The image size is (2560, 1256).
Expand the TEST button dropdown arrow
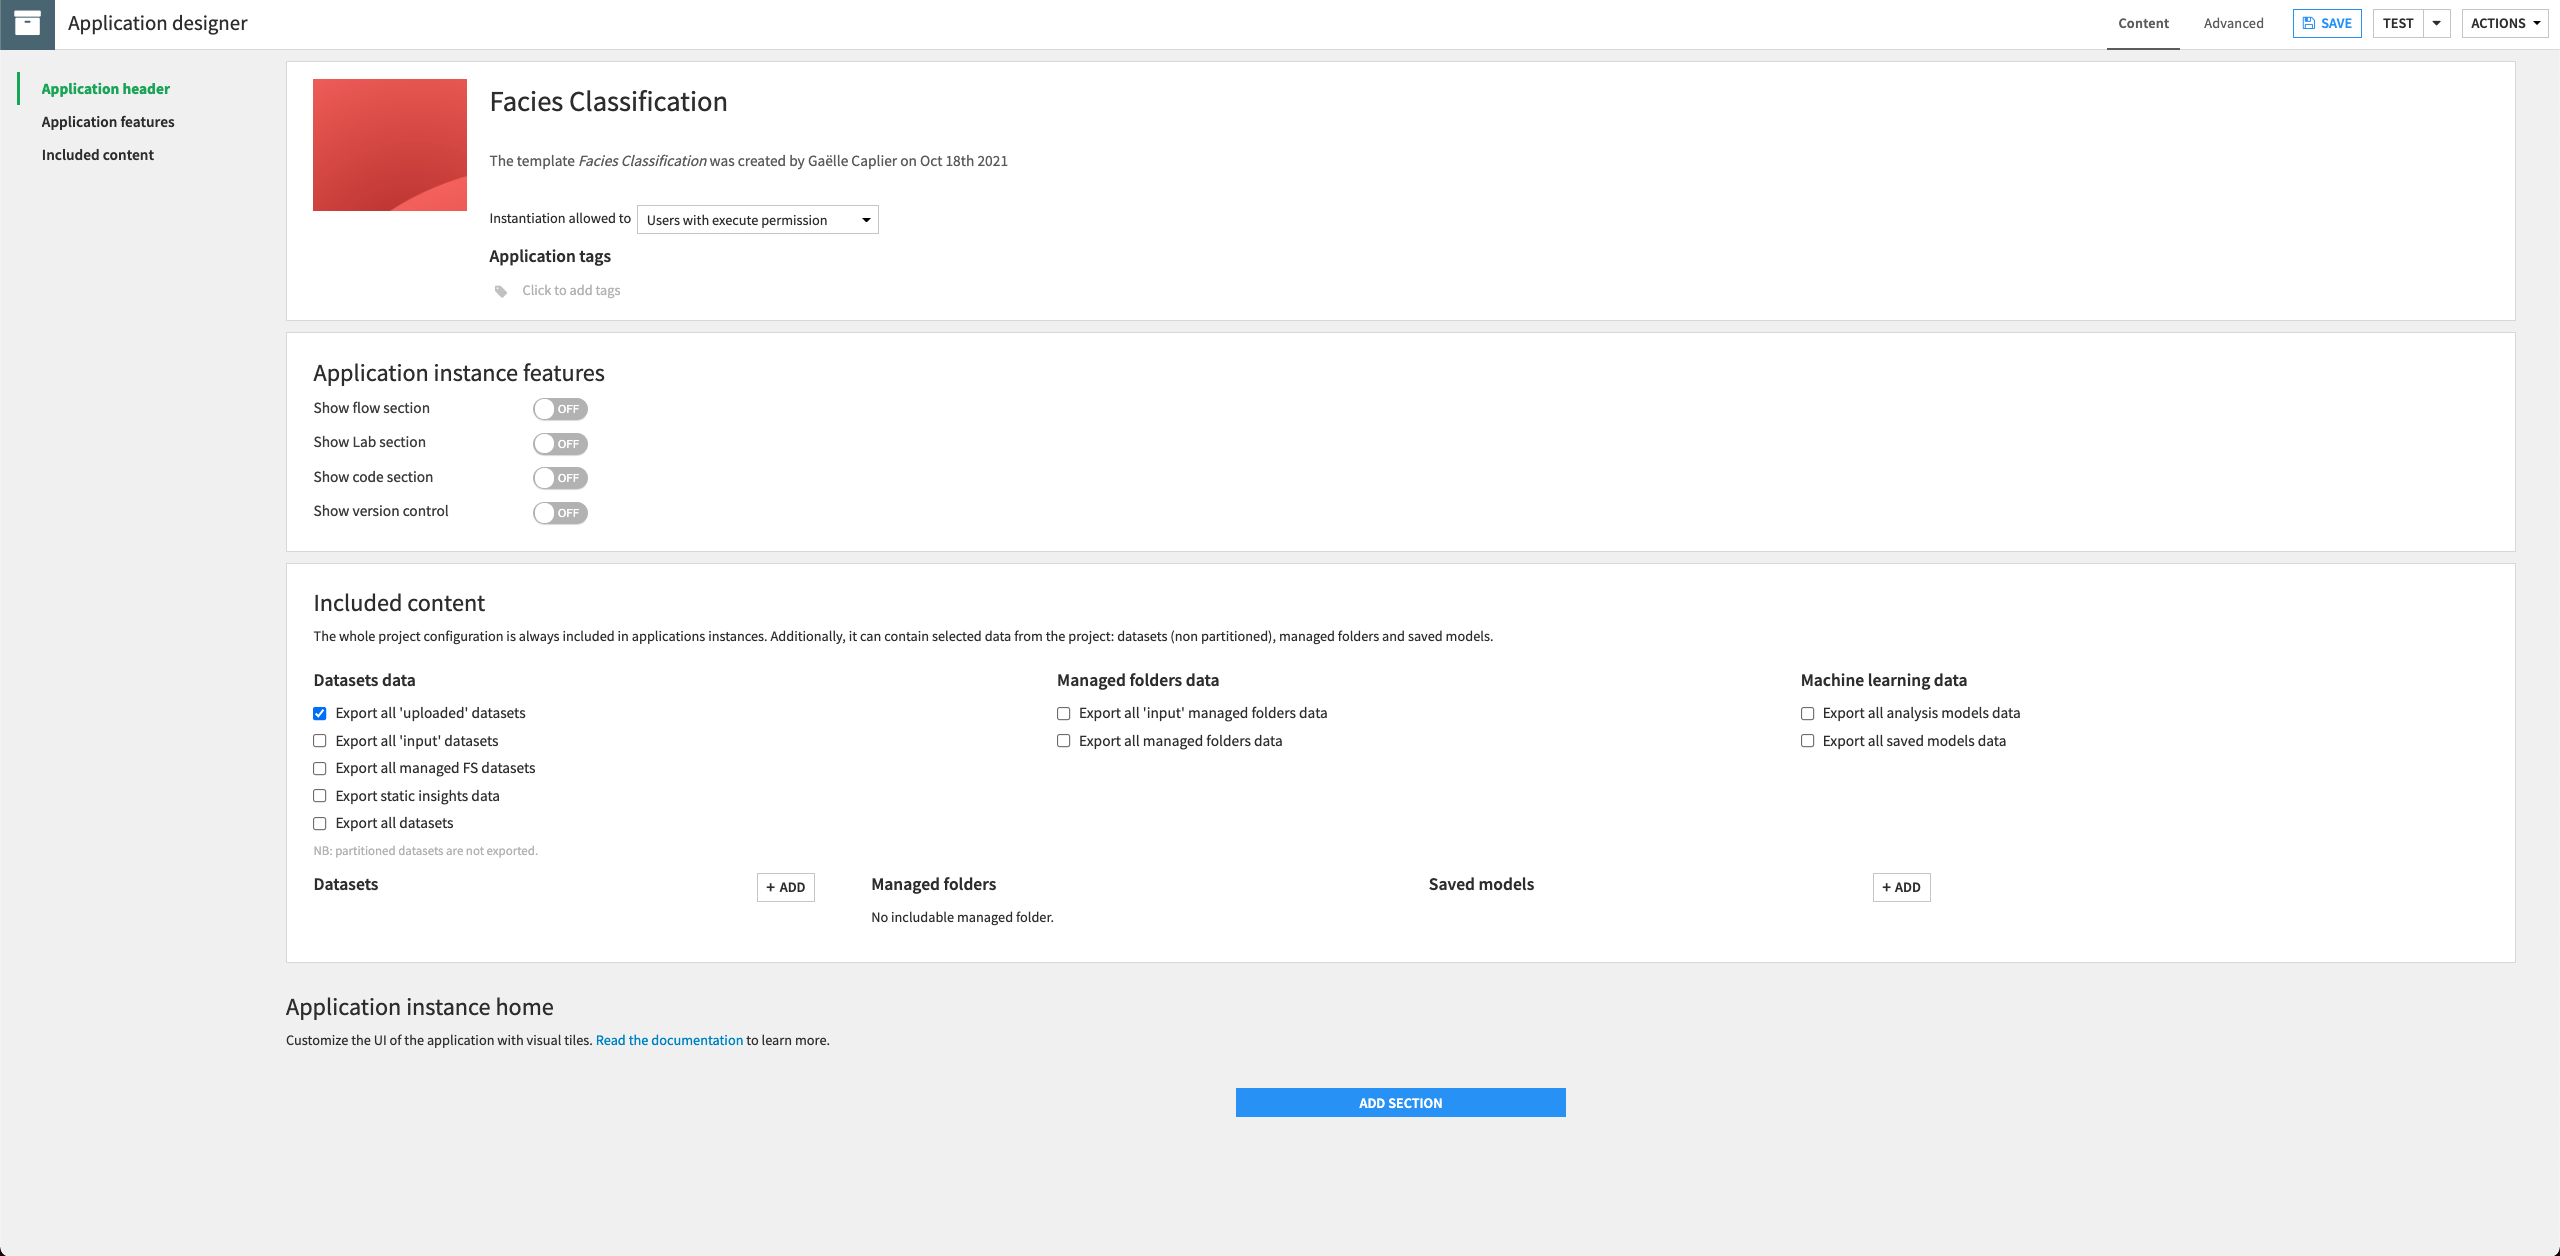click(x=2436, y=22)
